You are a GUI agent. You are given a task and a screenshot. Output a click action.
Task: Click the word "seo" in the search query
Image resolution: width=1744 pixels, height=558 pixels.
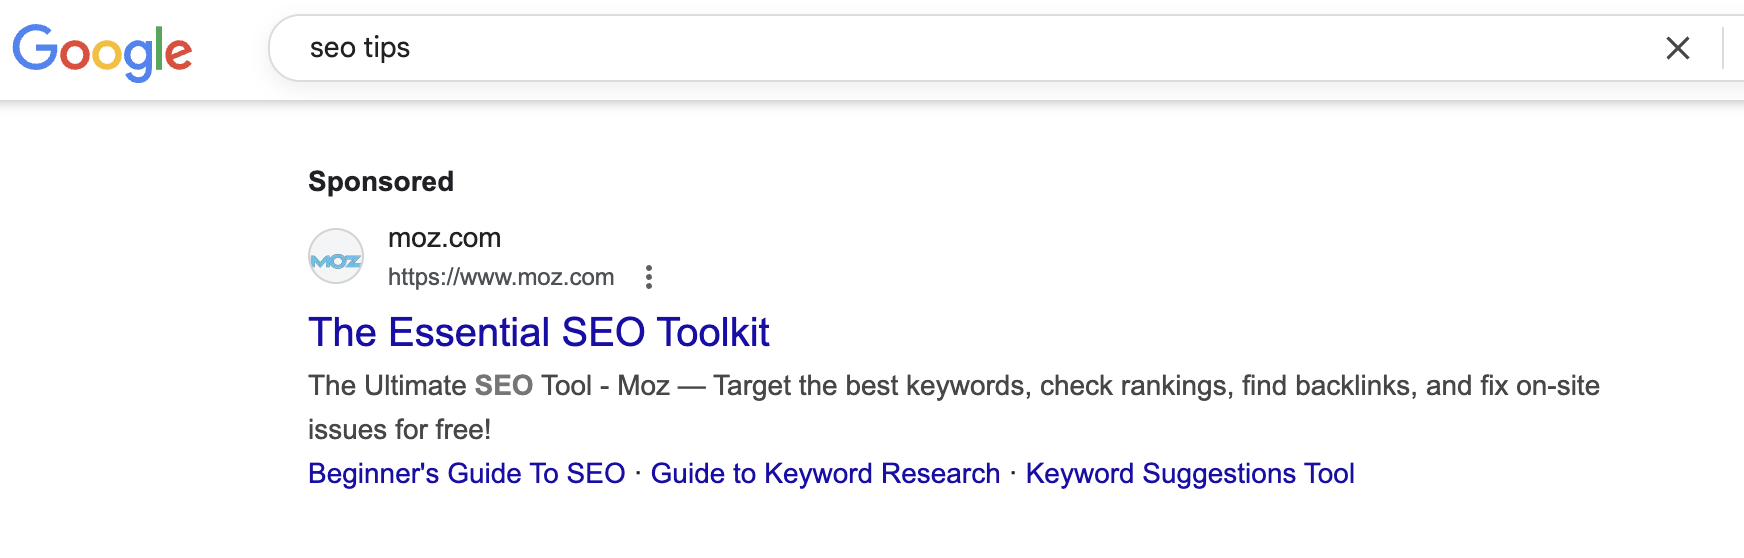tap(333, 48)
